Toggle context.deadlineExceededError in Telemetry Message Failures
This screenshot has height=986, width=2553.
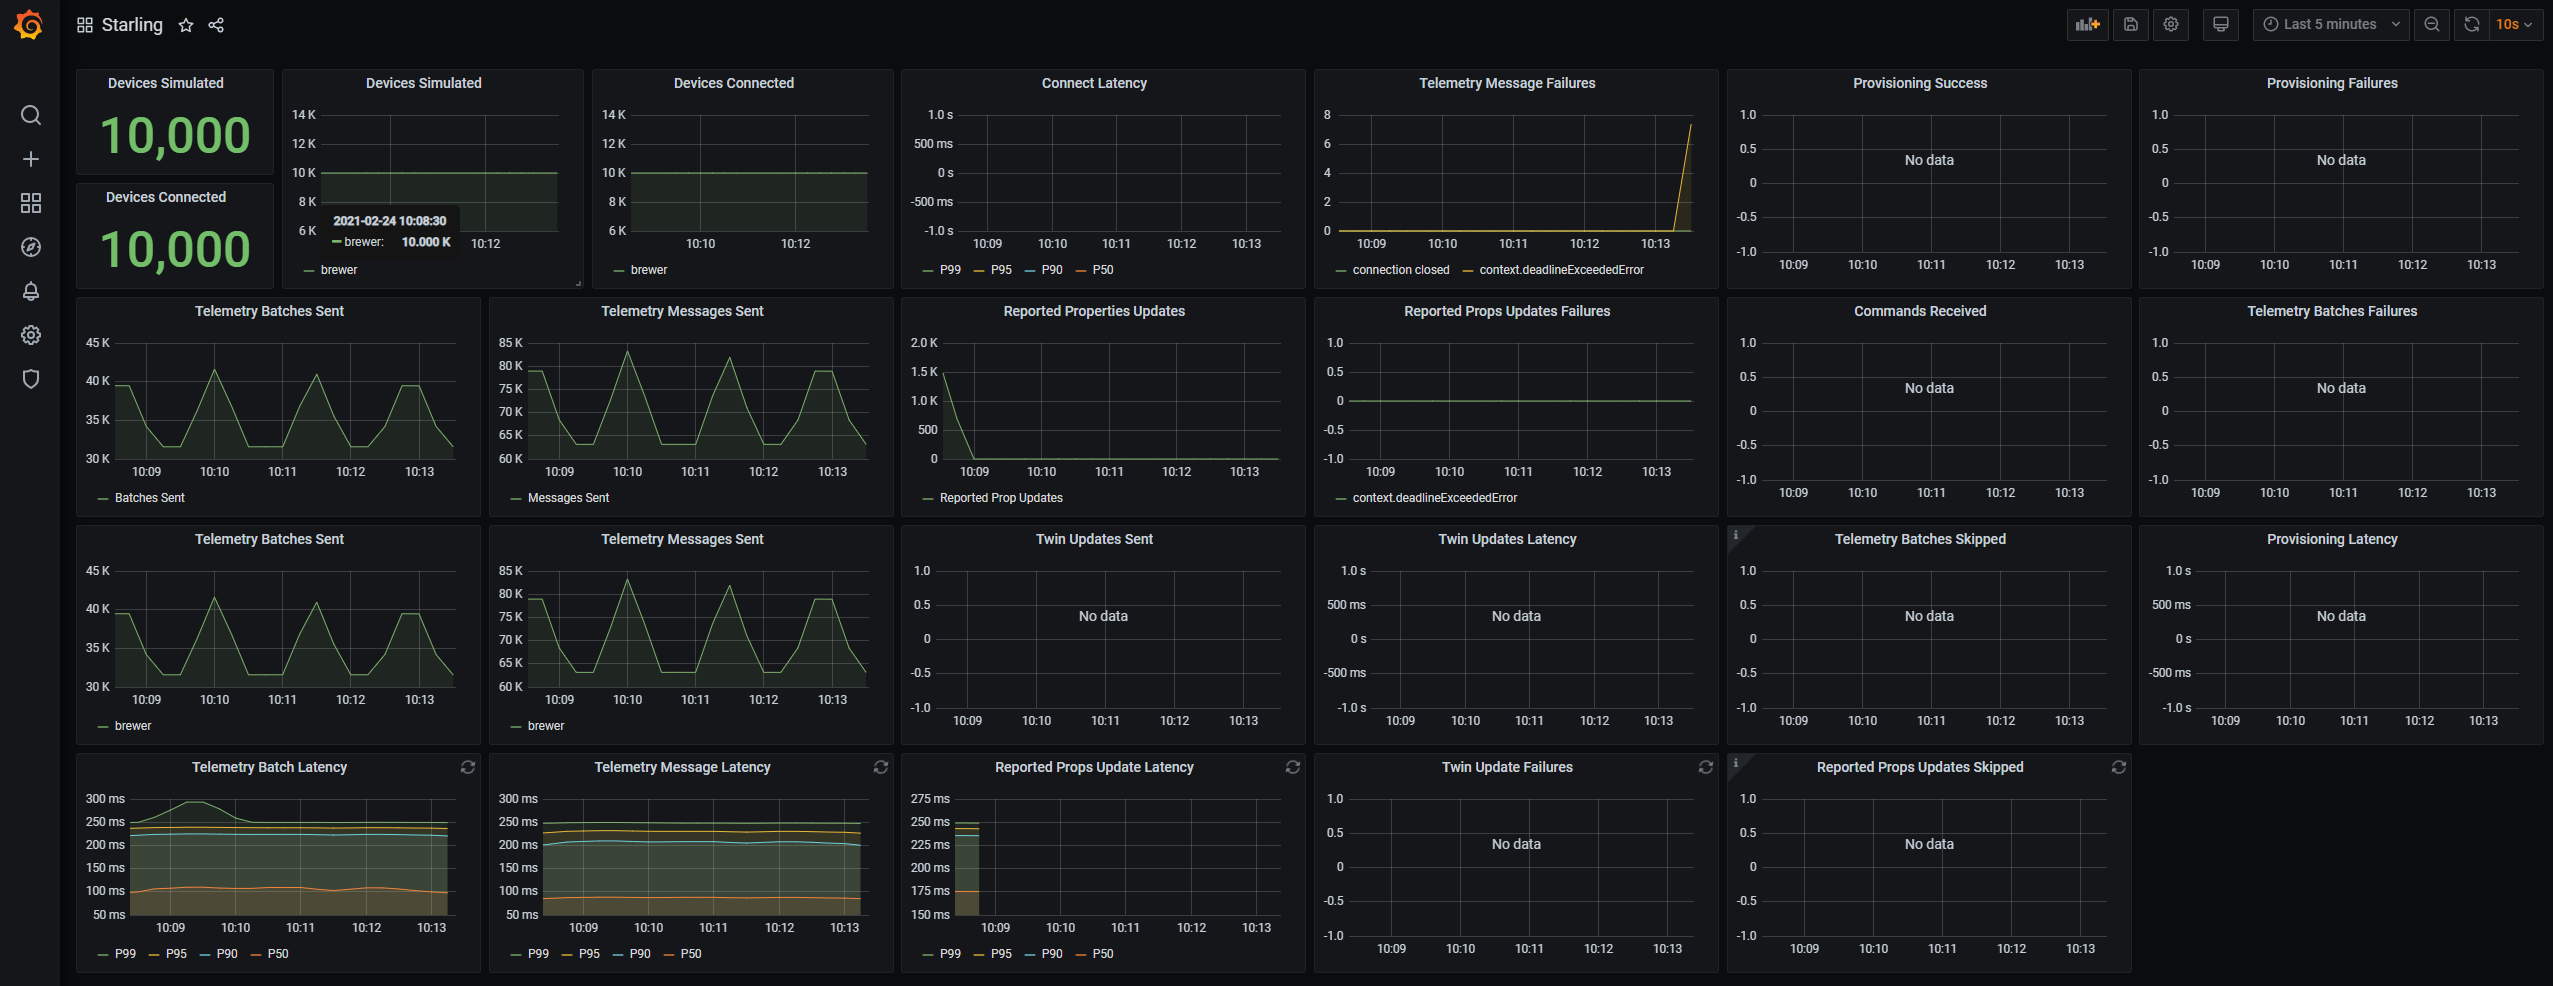coord(1561,270)
